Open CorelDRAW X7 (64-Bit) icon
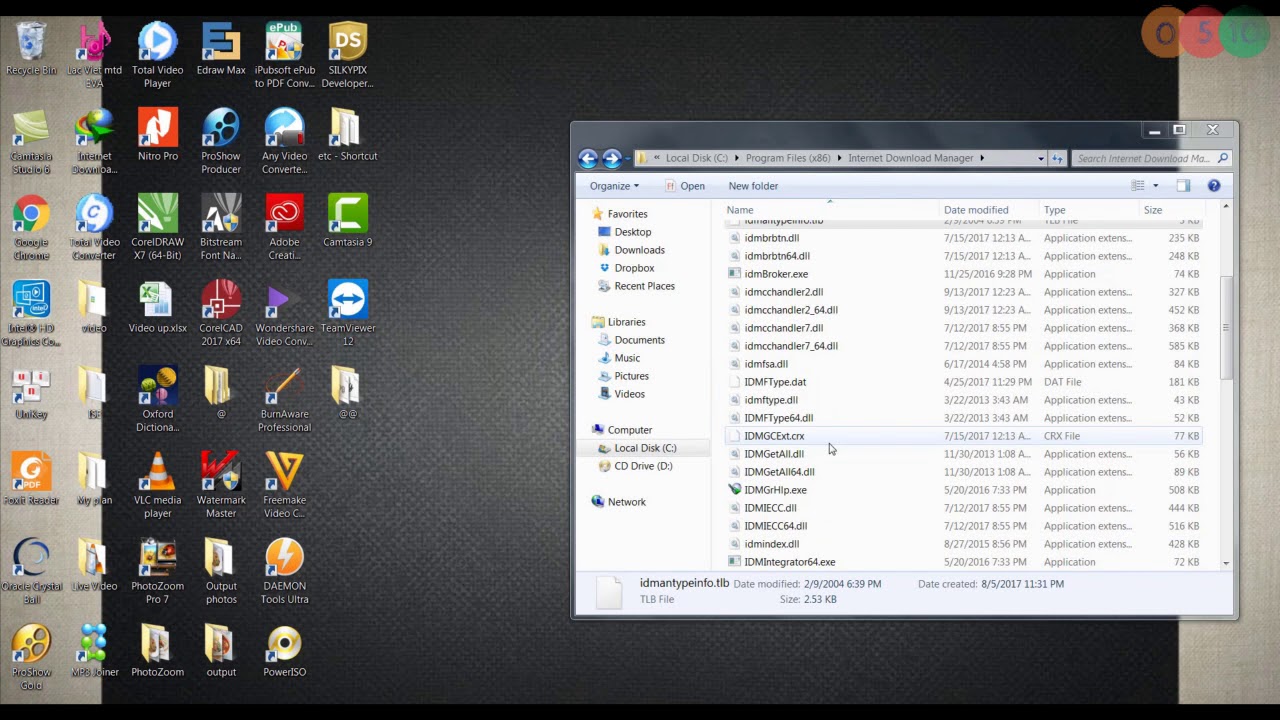The height and width of the screenshot is (720, 1280). tap(157, 227)
